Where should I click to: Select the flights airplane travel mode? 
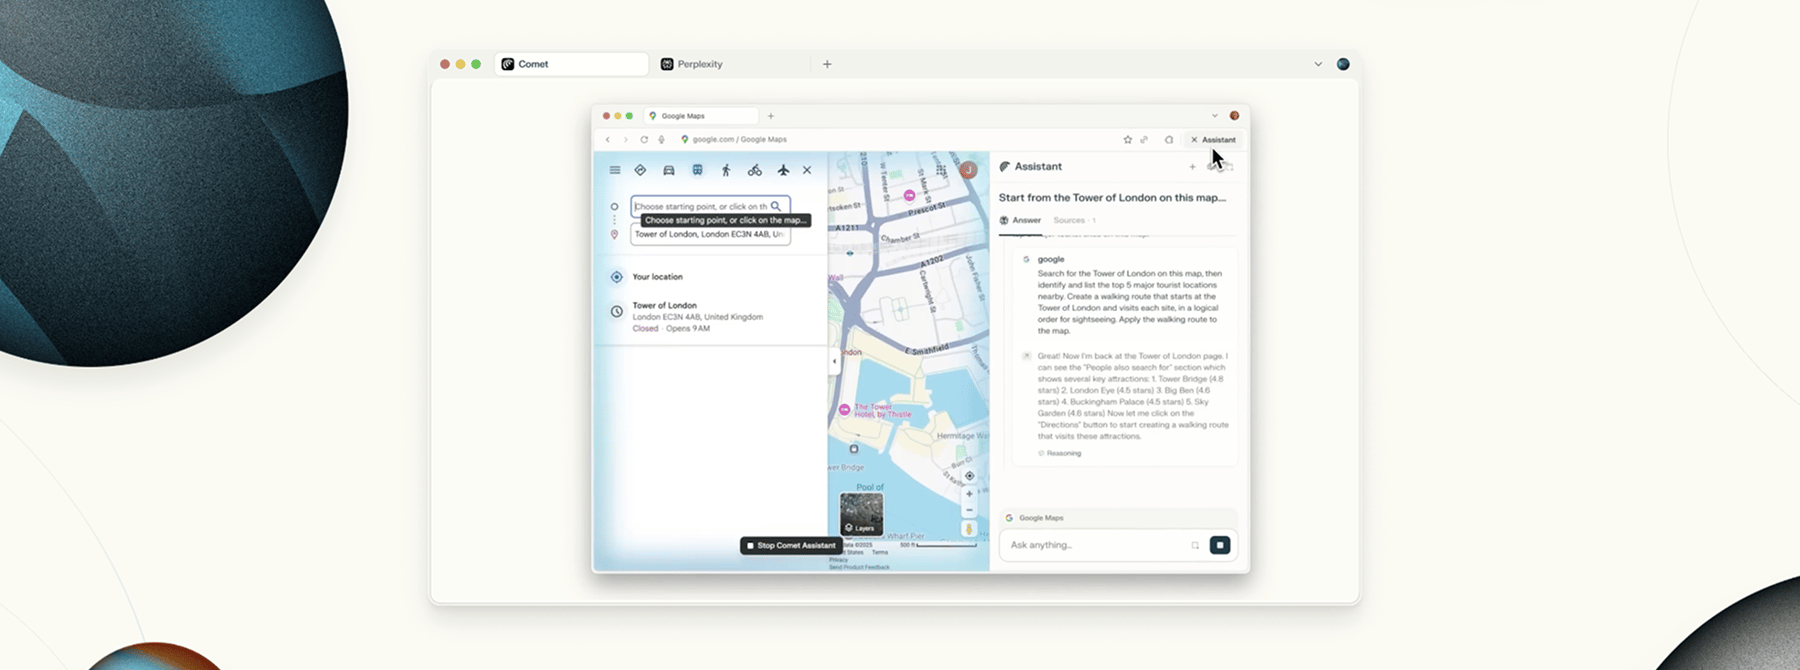783,170
